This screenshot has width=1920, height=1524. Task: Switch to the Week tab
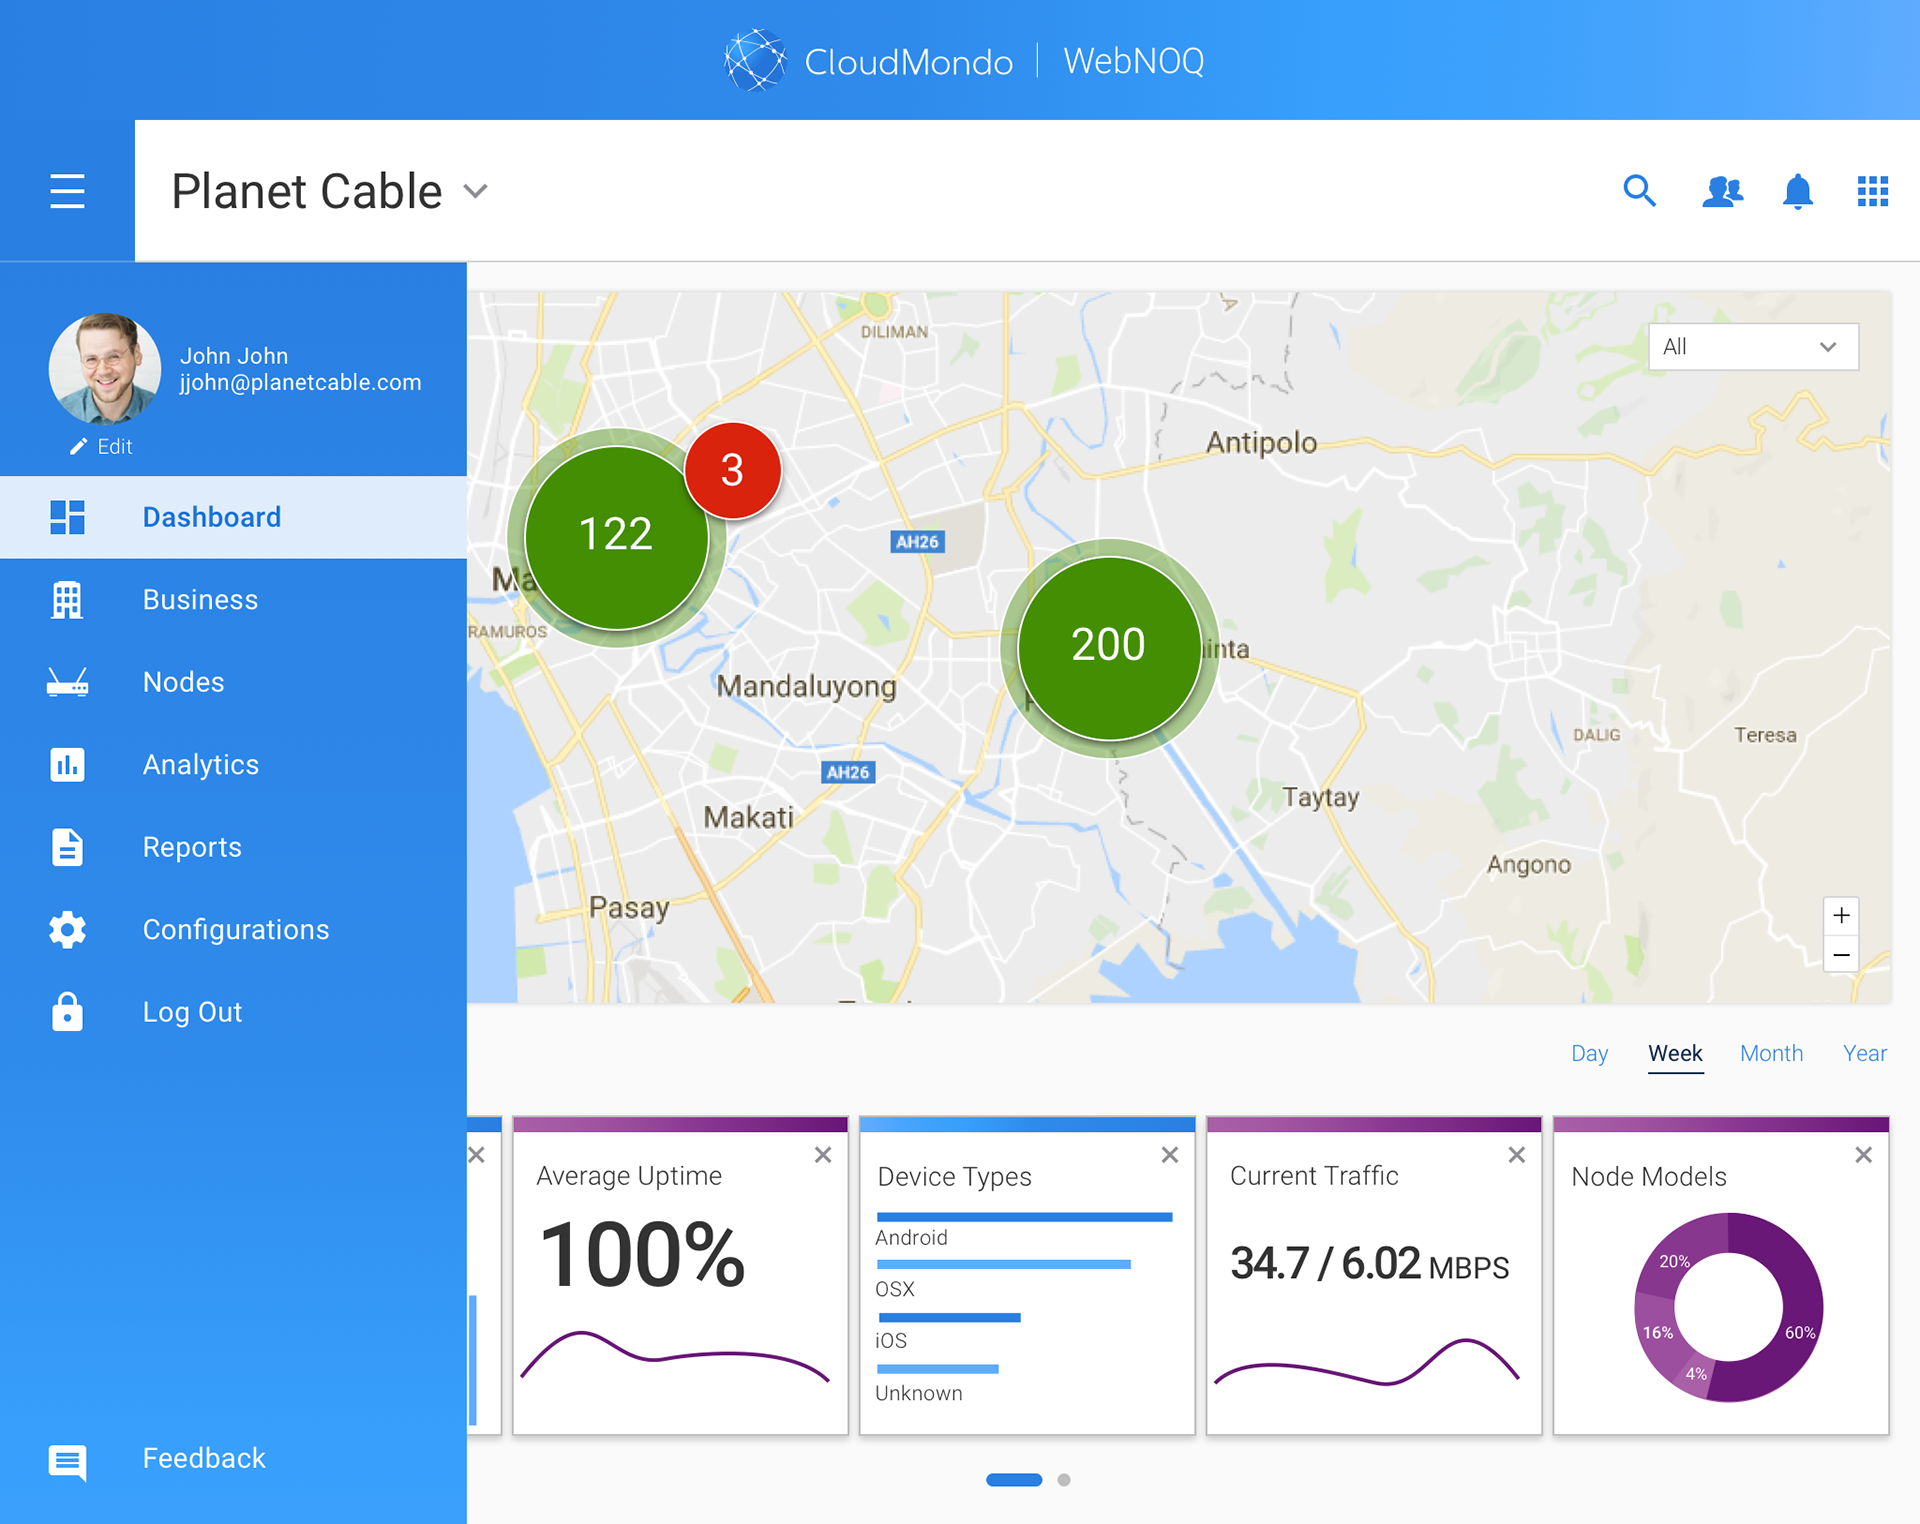click(x=1675, y=1053)
